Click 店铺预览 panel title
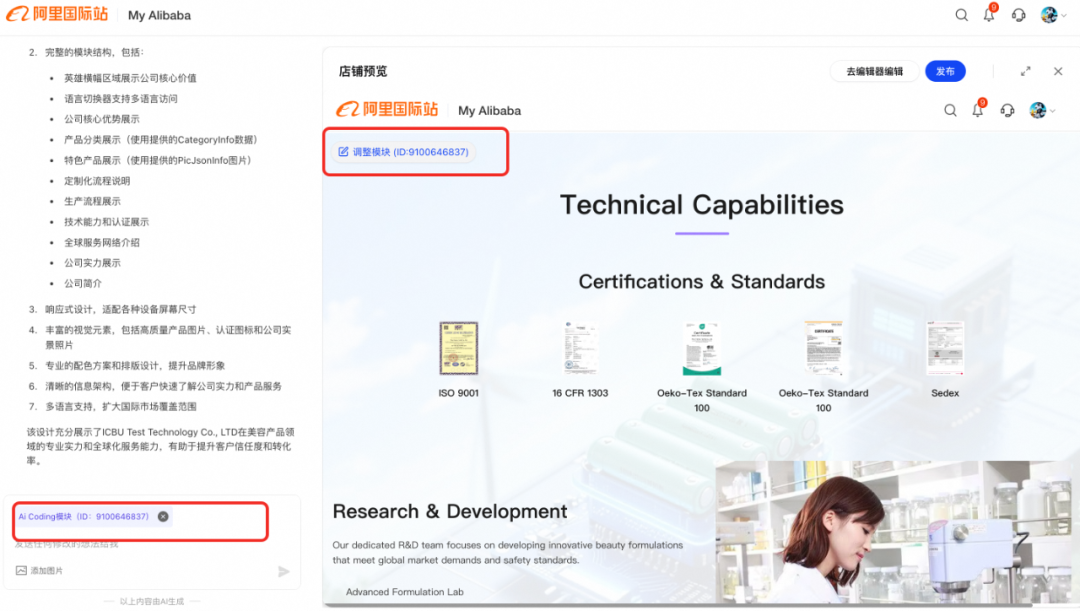The height and width of the screenshot is (611, 1080). 363,71
